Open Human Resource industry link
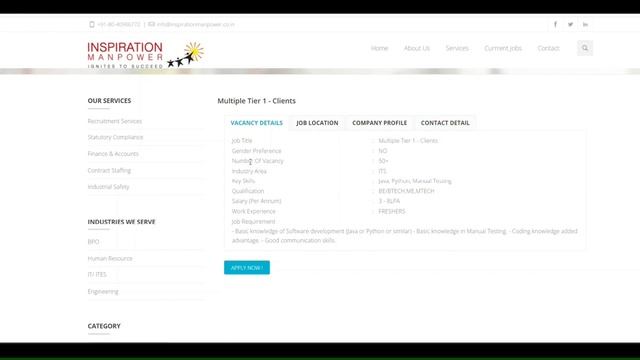The width and height of the screenshot is (640, 360). [110, 258]
